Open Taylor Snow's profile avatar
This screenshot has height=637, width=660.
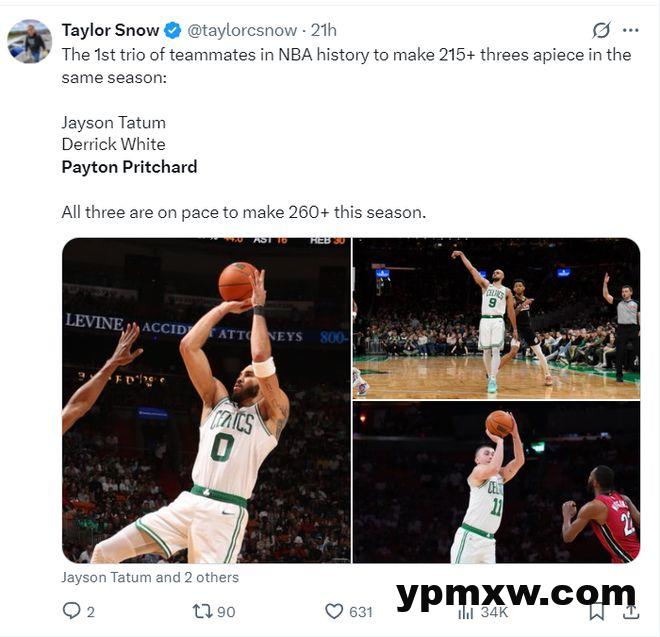29,41
